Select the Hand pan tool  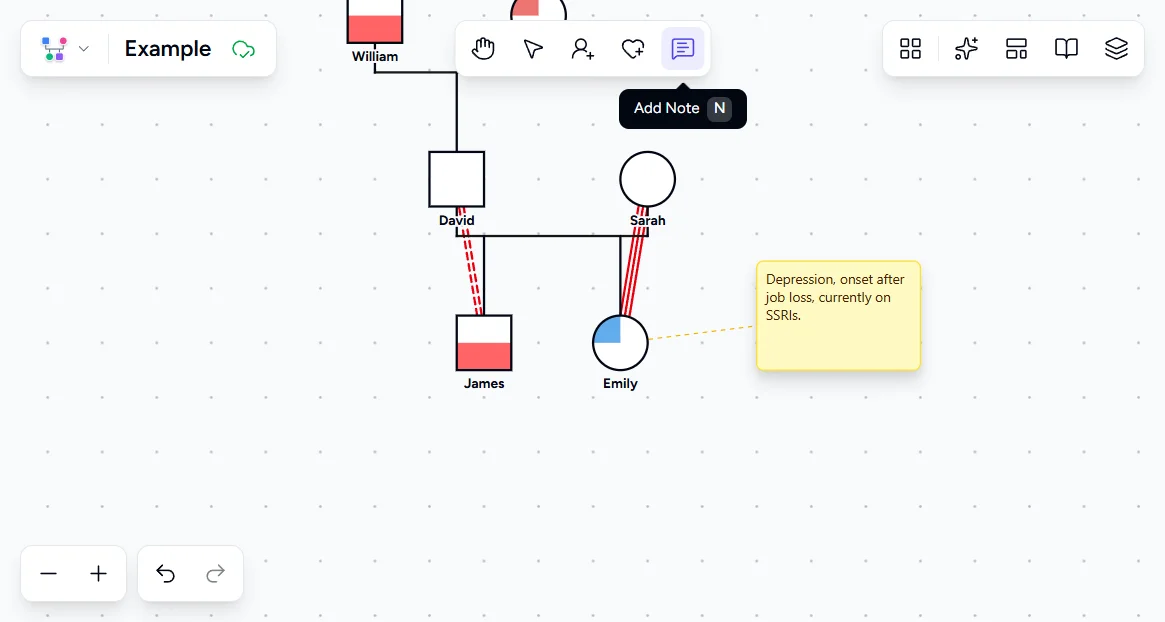pos(483,49)
